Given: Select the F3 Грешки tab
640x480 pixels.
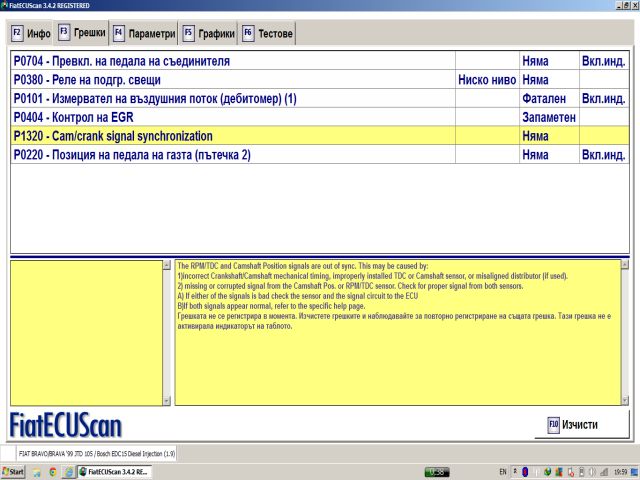Looking at the screenshot, I should pyautogui.click(x=81, y=33).
